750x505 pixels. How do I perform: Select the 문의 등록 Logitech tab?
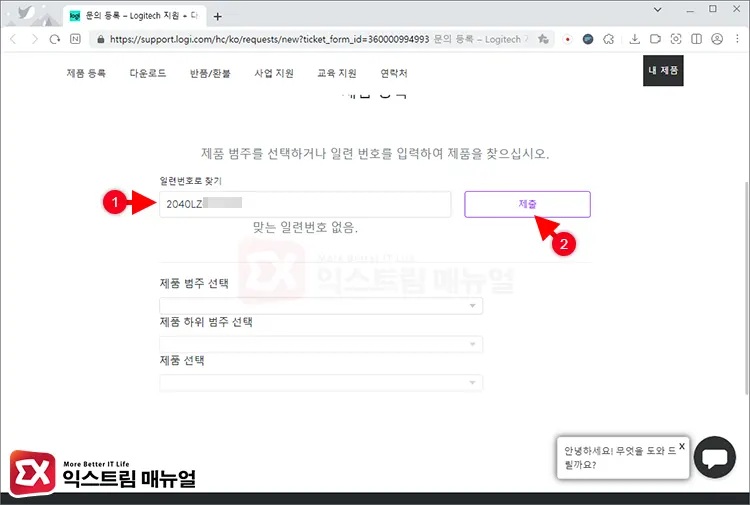135,16
